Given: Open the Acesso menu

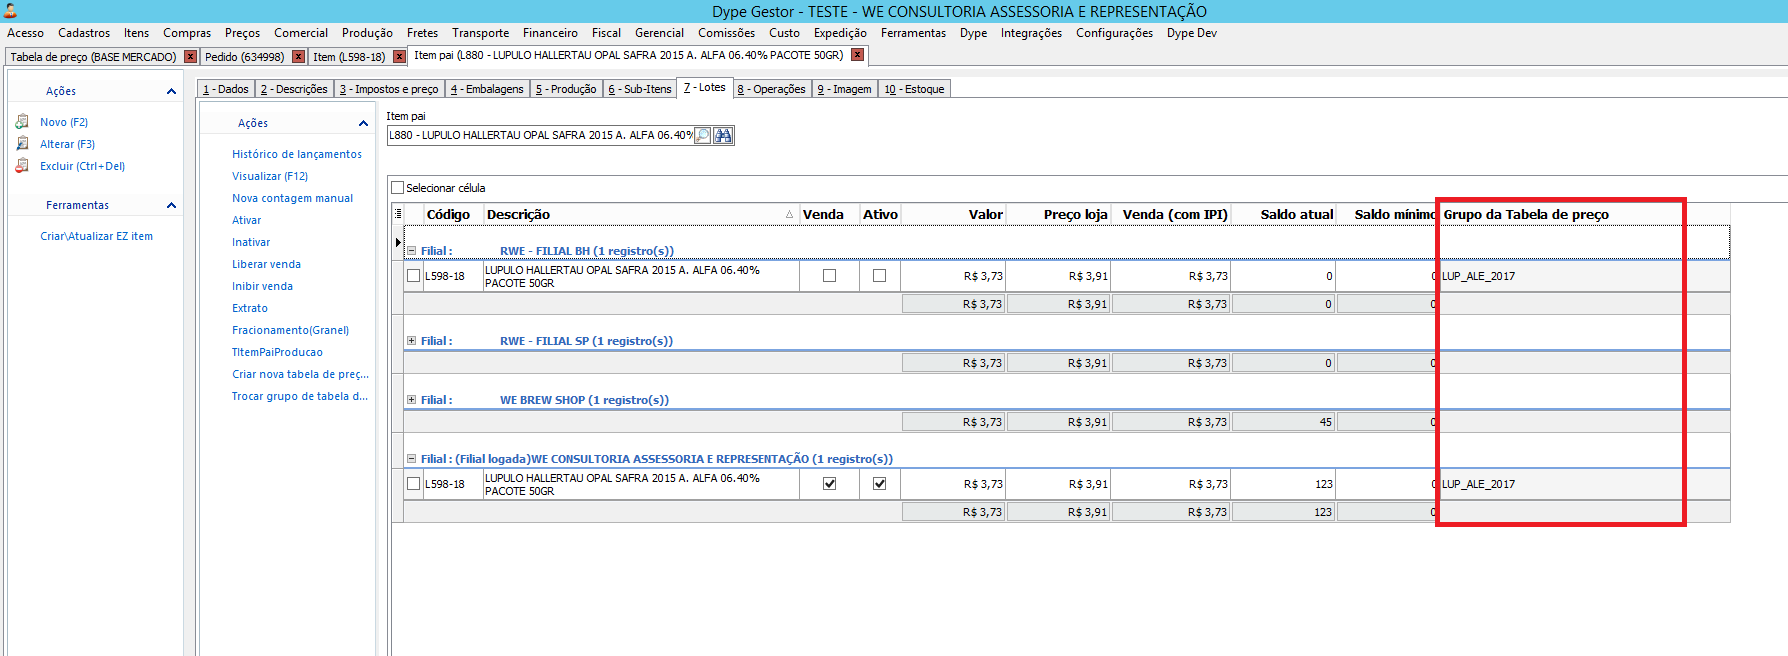Looking at the screenshot, I should tap(25, 33).
